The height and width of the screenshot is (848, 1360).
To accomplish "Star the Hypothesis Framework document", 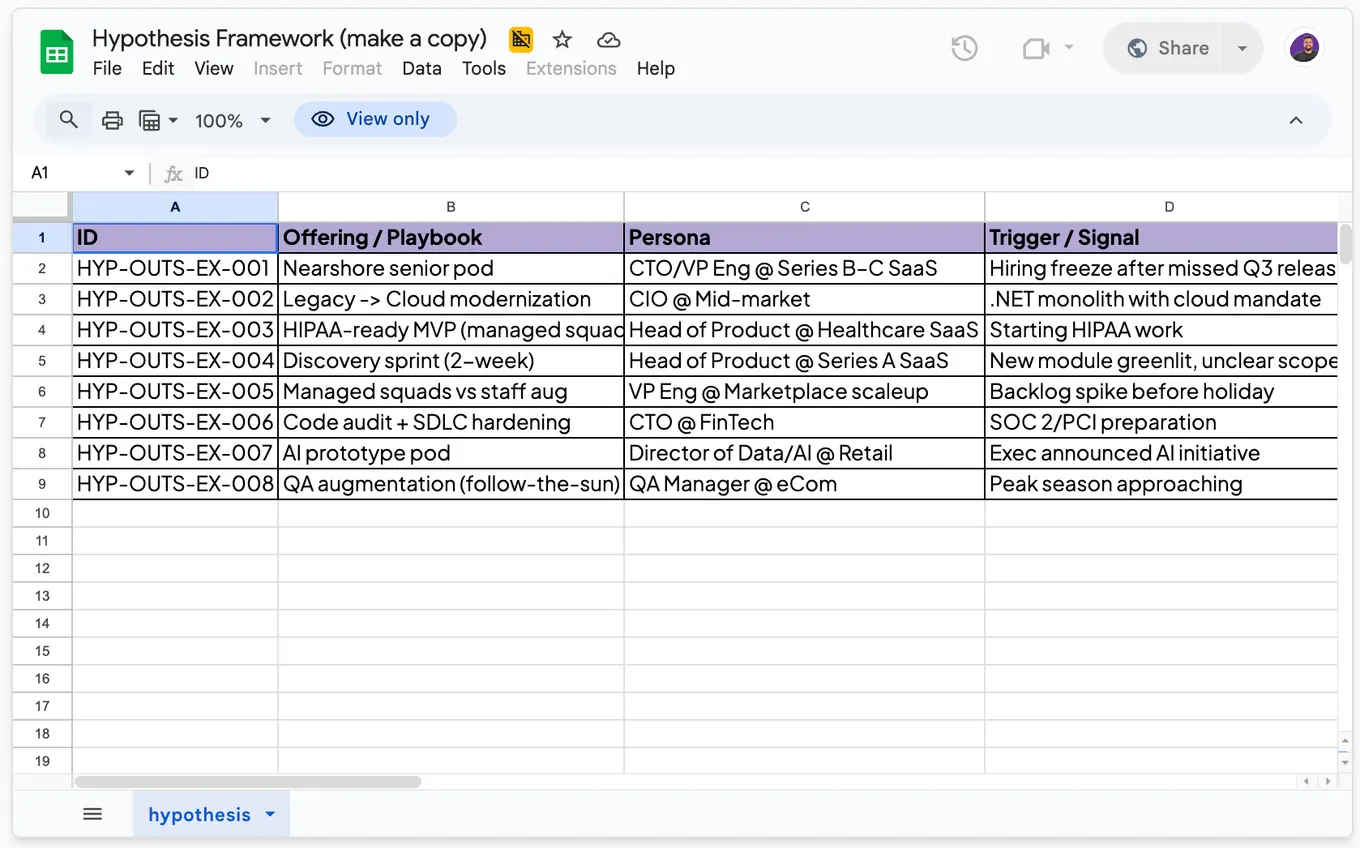I will 563,40.
